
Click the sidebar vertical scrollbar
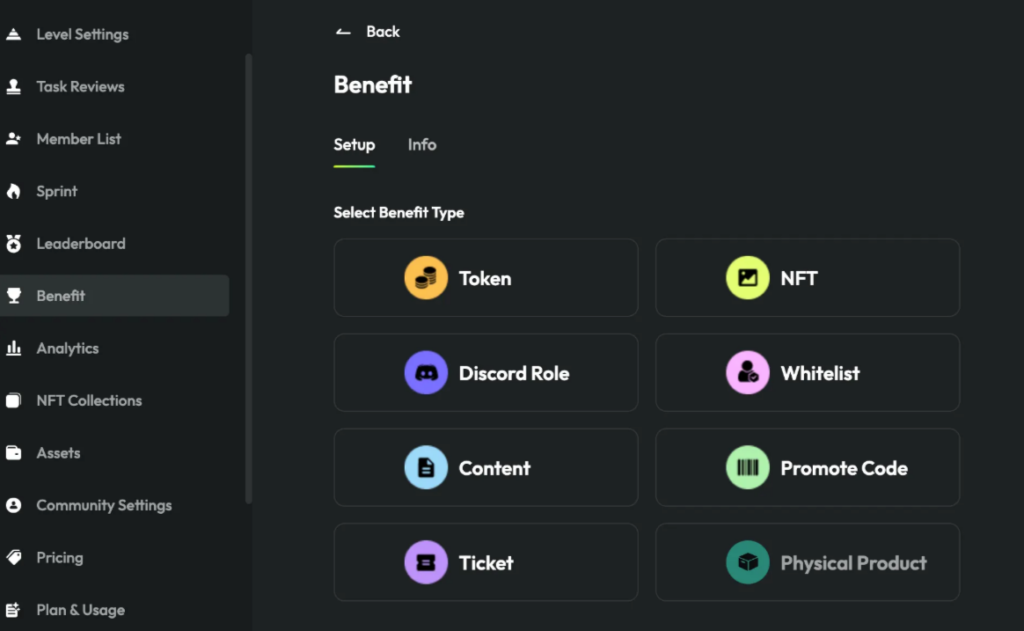pos(248,280)
